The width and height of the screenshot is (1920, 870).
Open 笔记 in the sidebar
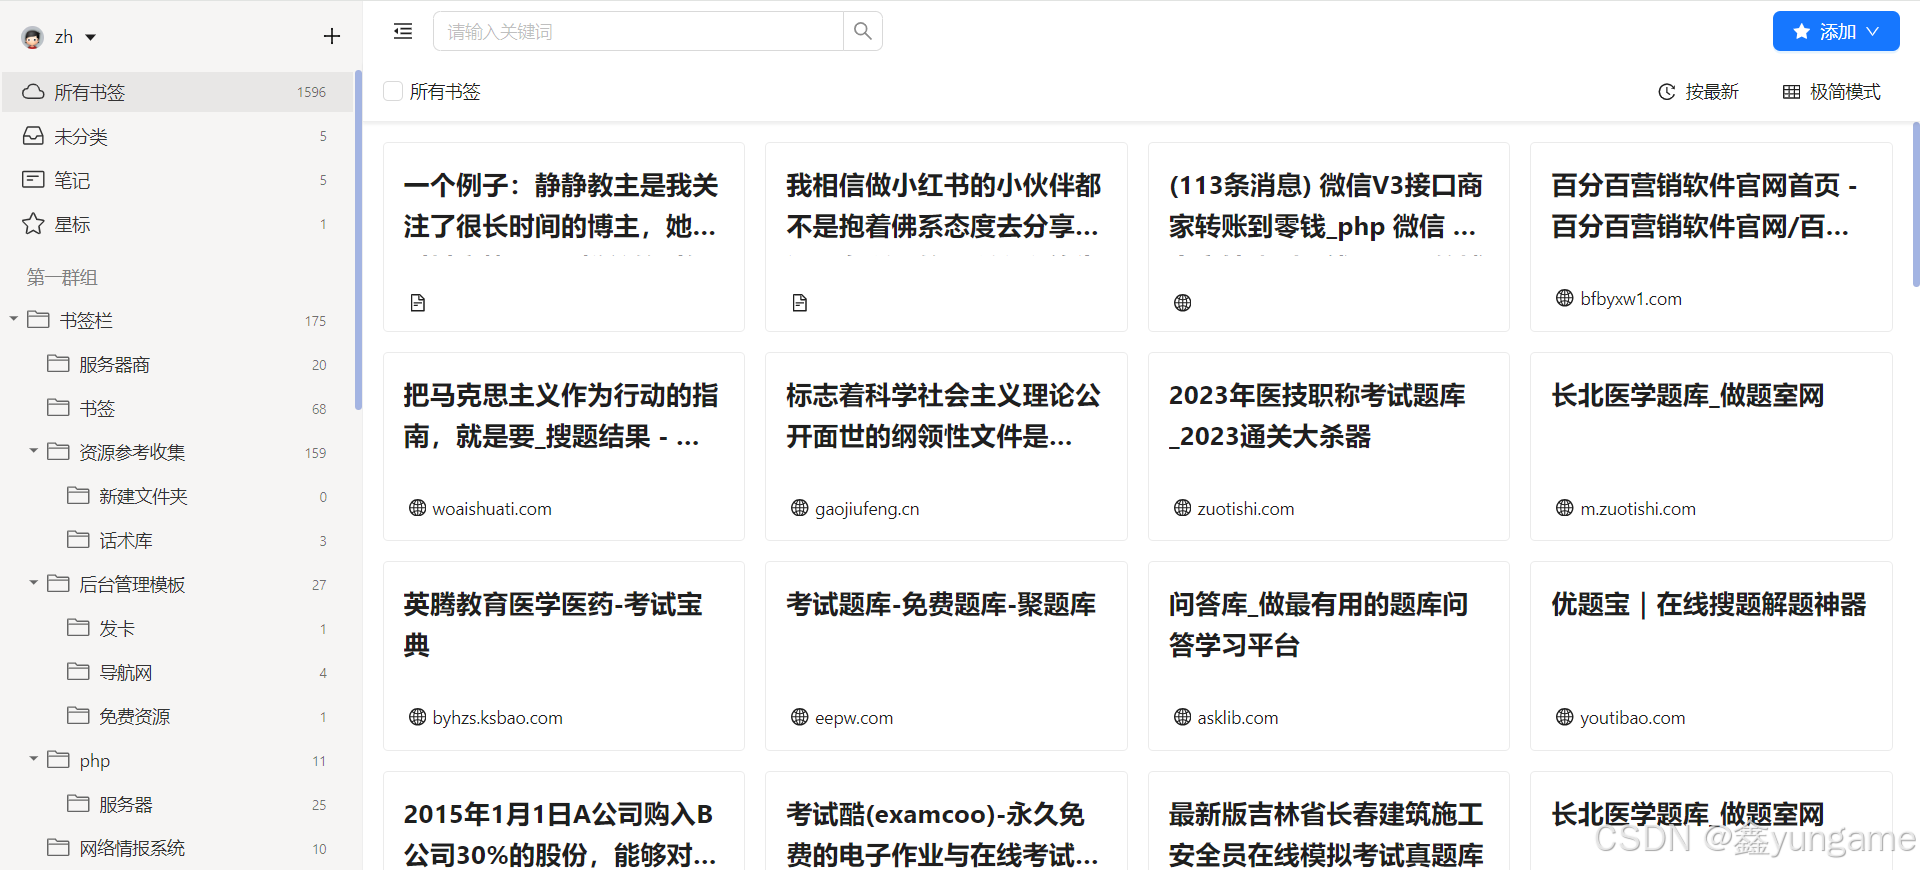pos(177,180)
